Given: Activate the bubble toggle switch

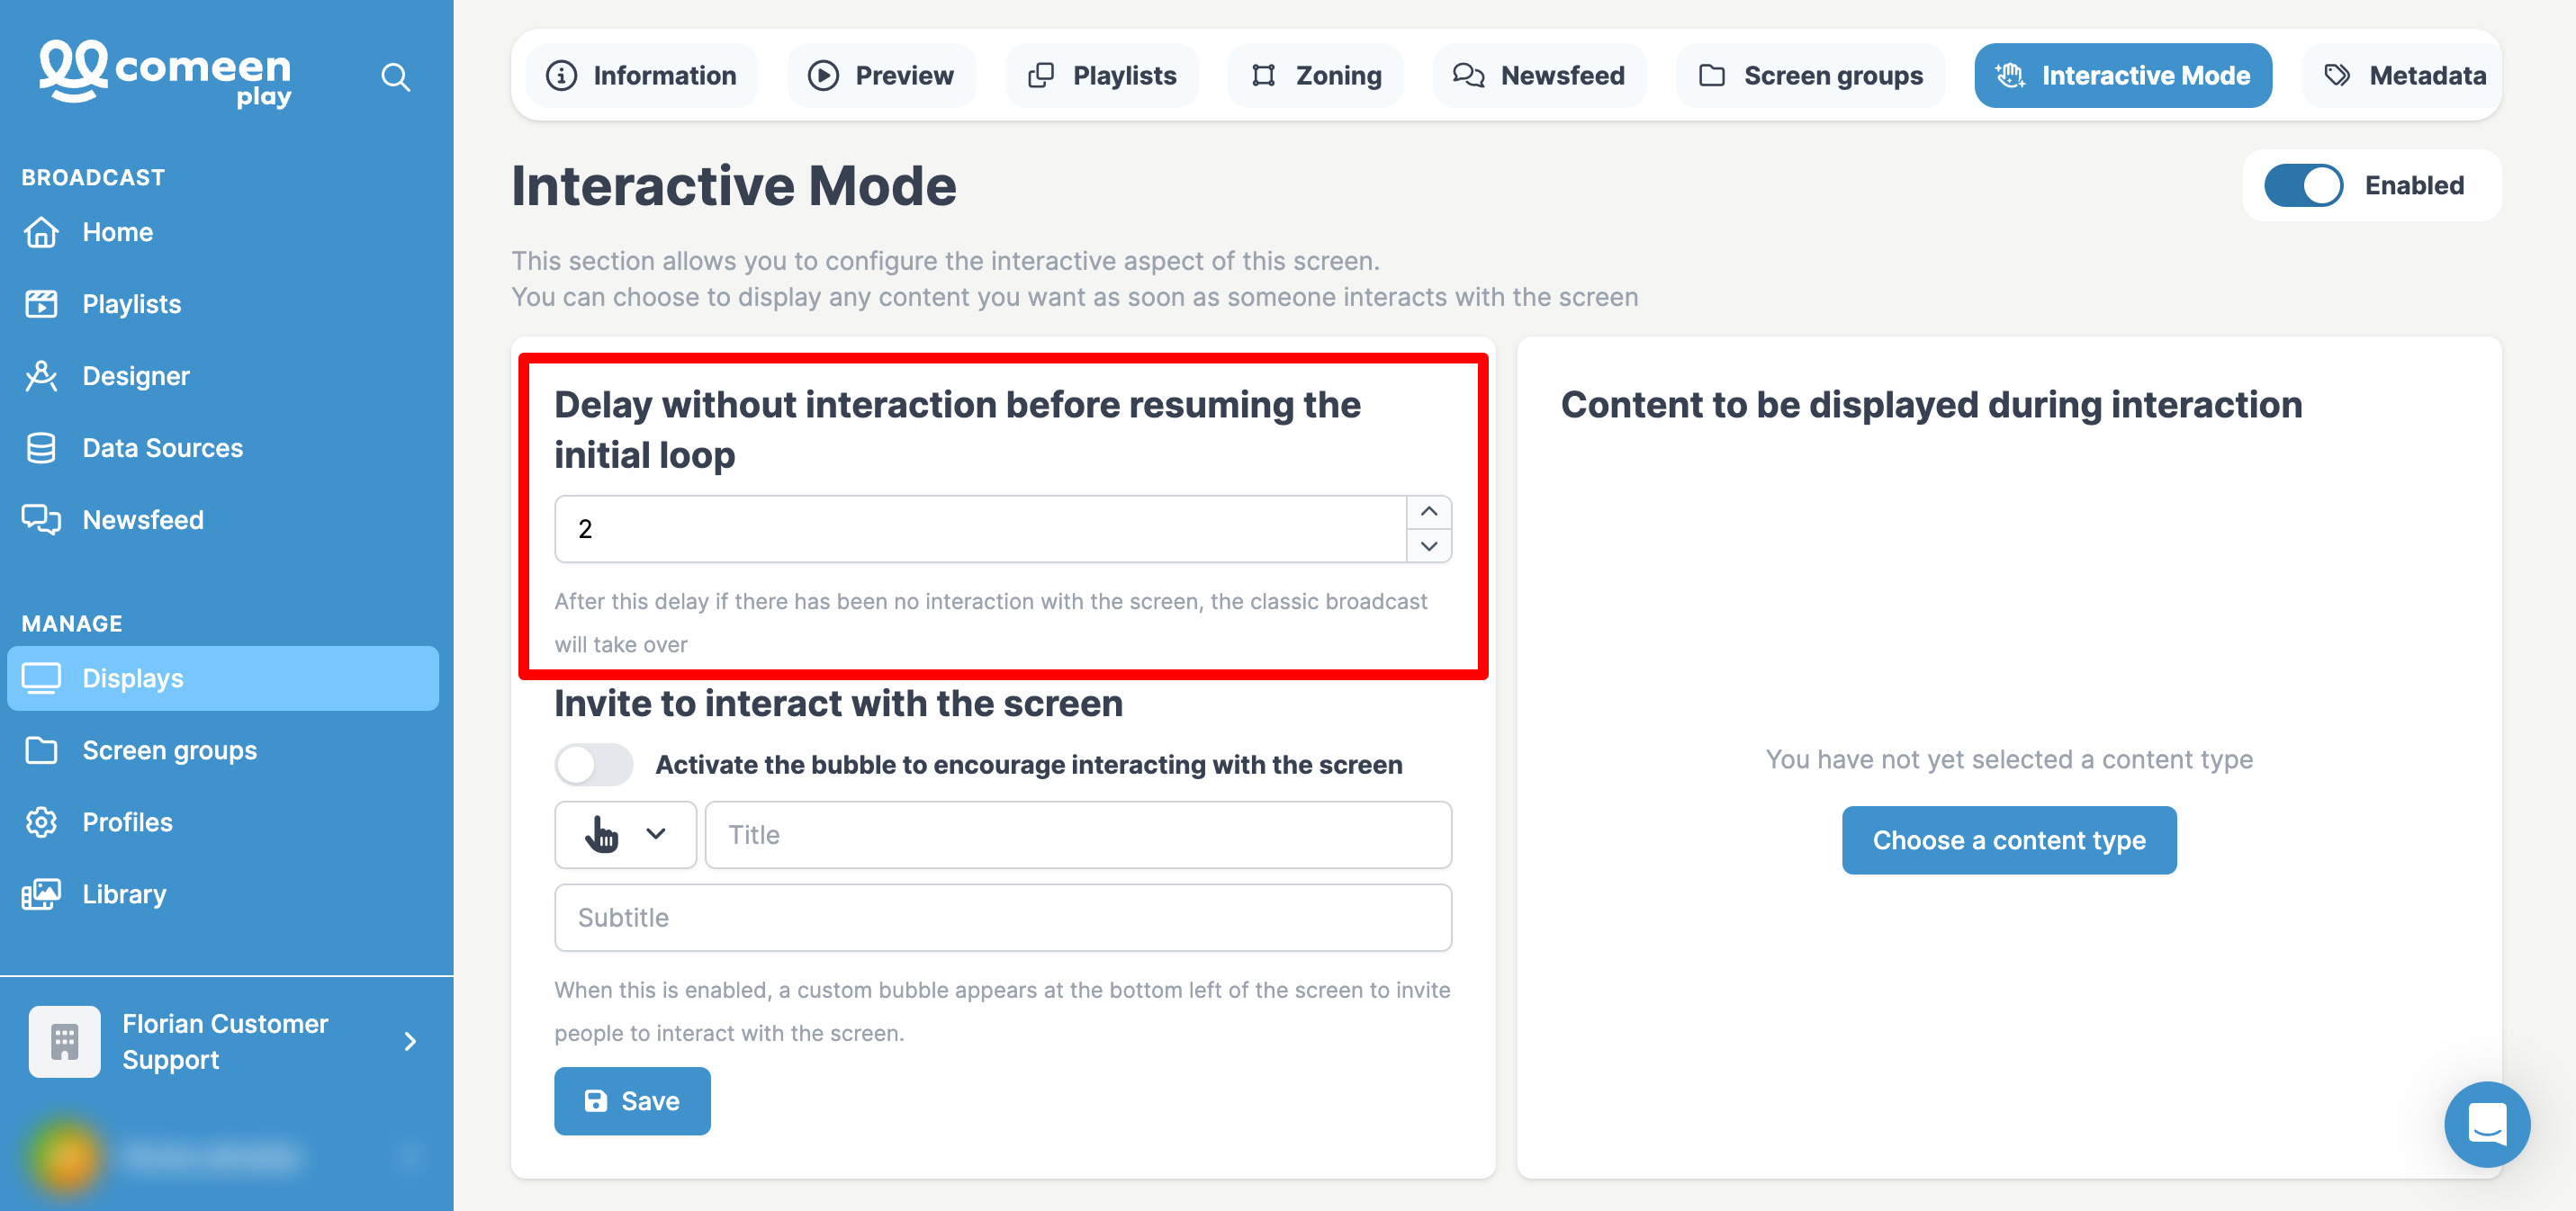Looking at the screenshot, I should [594, 765].
